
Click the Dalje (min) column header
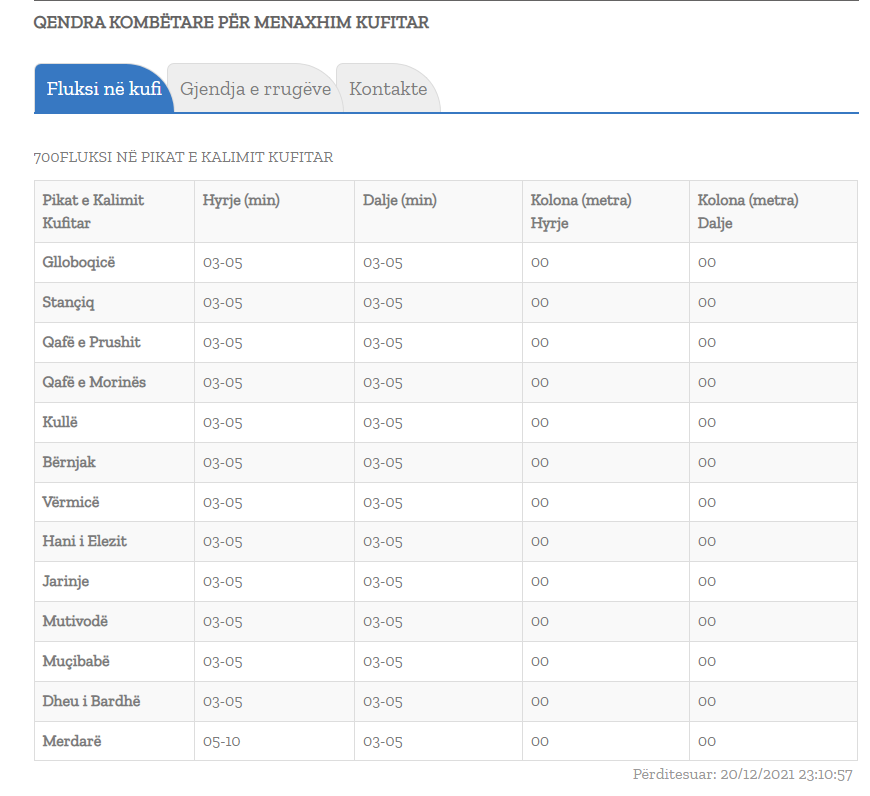click(x=438, y=211)
